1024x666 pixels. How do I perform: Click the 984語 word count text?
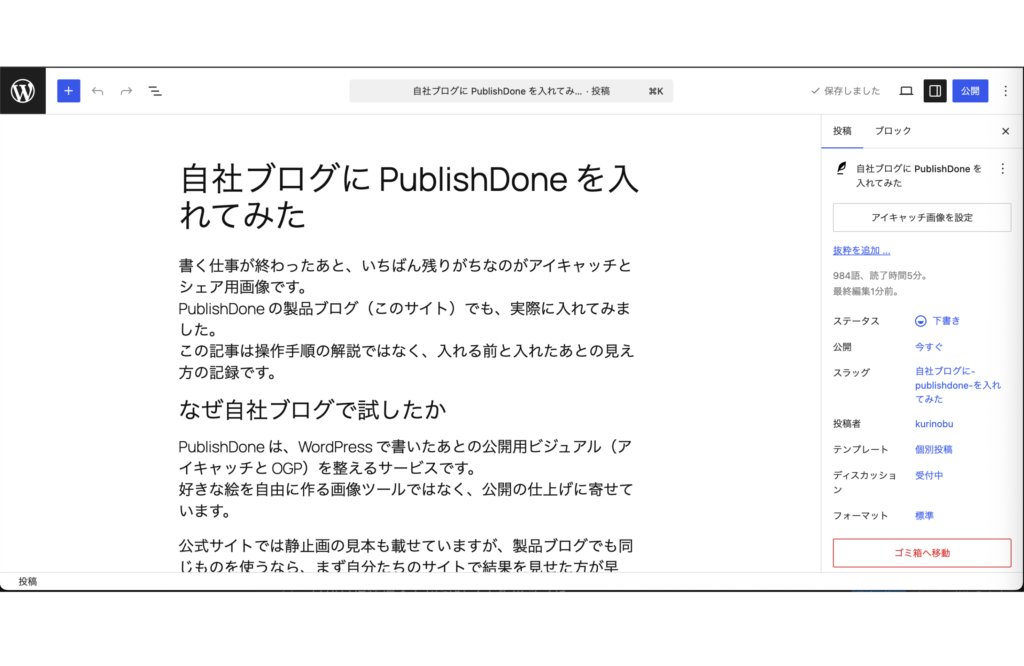[x=879, y=276]
